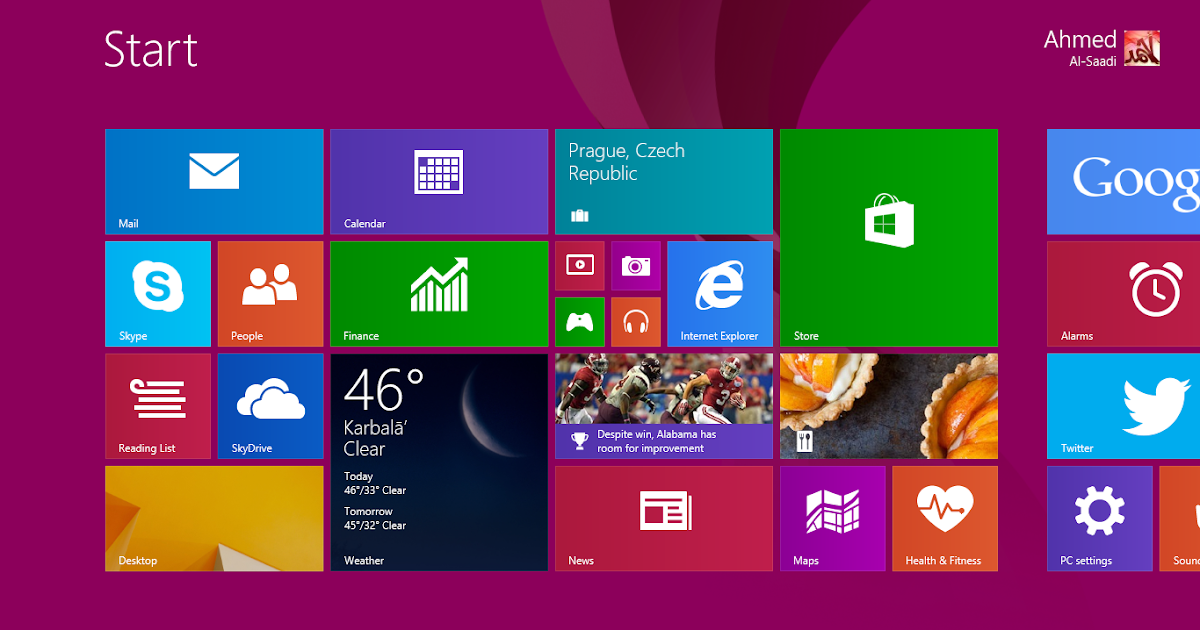This screenshot has width=1200, height=630.
Task: Open the Sports tile about Alabama
Action: point(664,406)
